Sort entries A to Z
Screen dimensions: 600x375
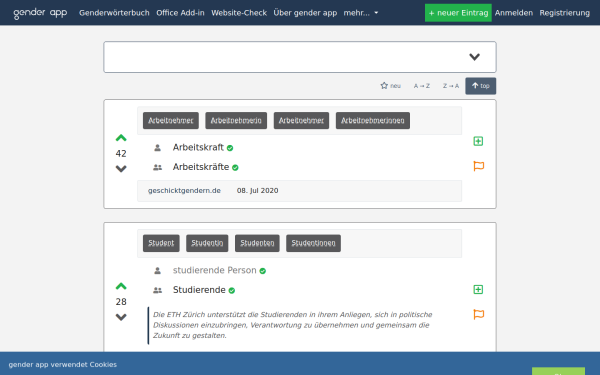422,86
